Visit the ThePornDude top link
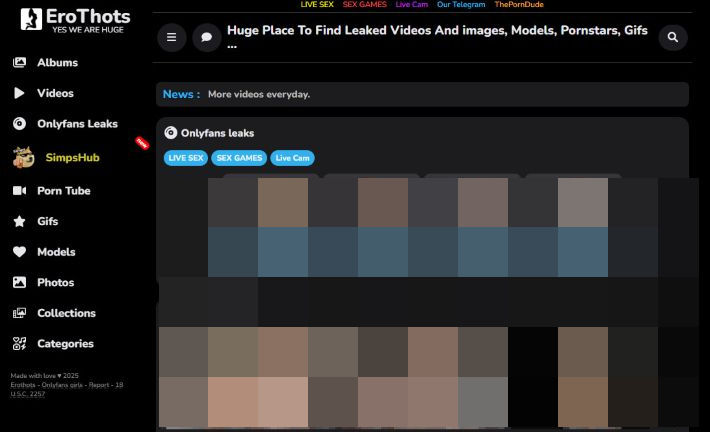710x432 pixels. [519, 5]
